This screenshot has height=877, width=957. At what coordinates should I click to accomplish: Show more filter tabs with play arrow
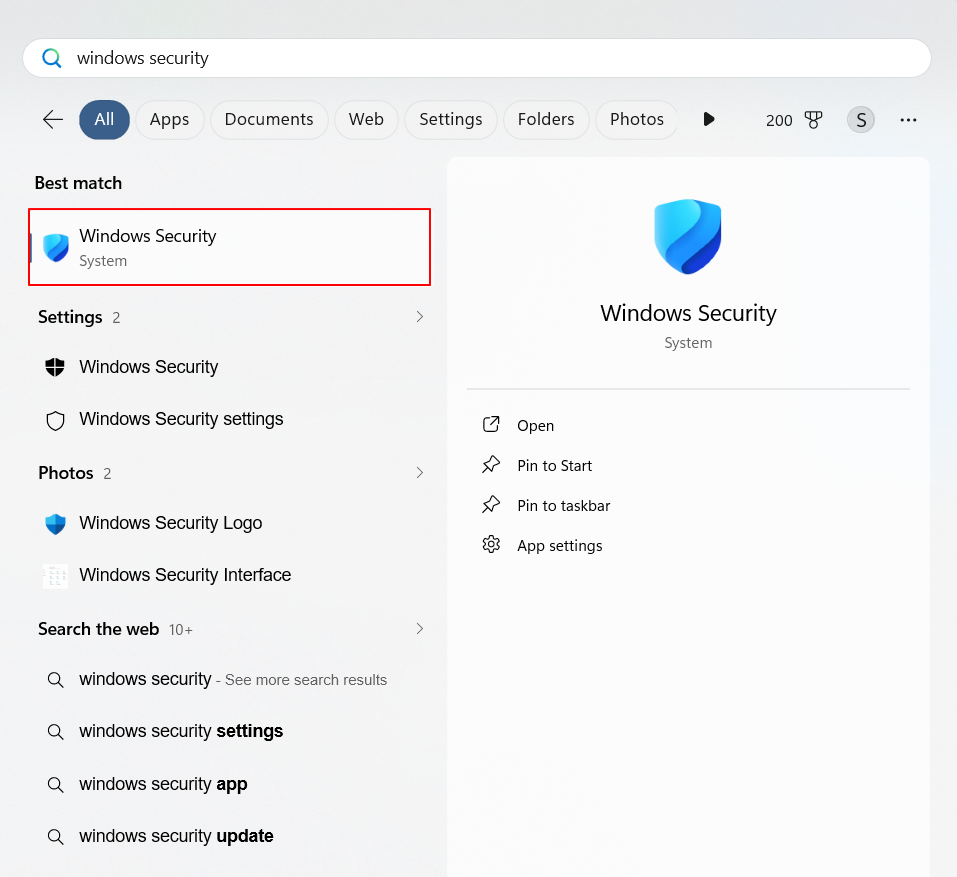coord(709,120)
